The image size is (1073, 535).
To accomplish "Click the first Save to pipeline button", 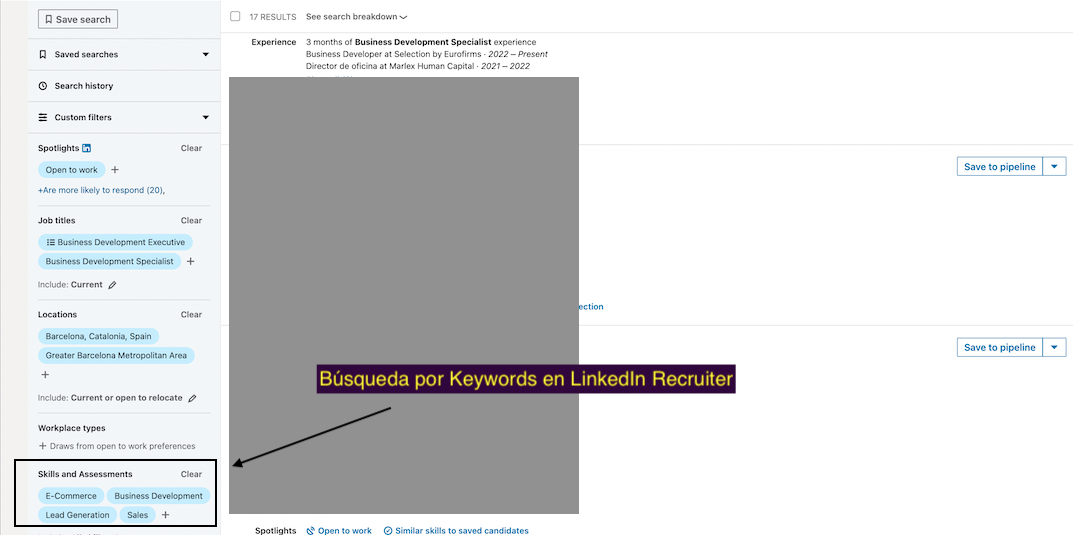I will 999,167.
